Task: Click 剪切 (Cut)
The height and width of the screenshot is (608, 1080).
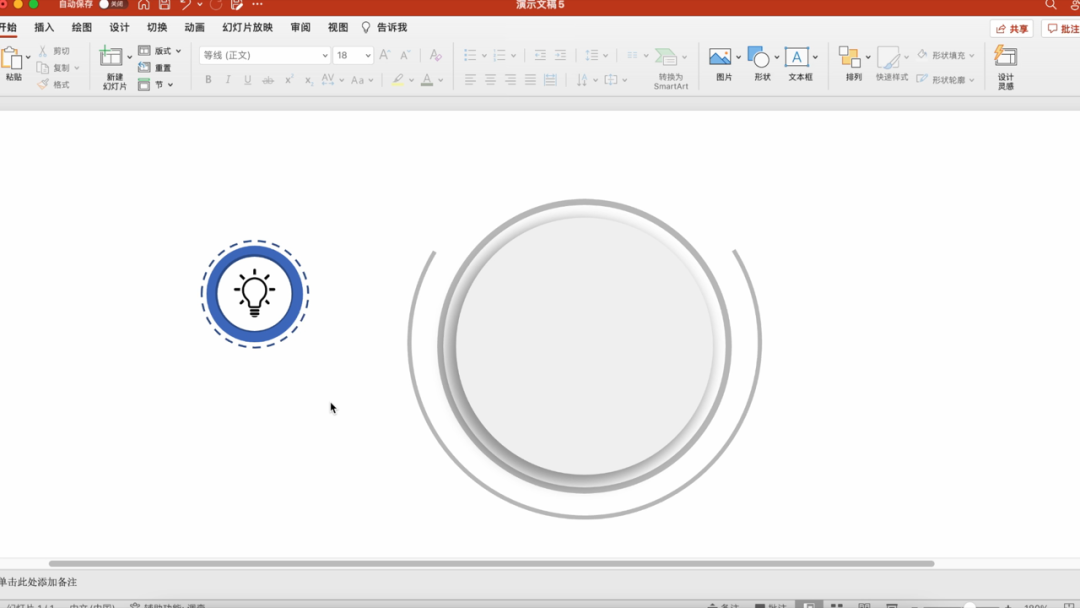Action: click(x=54, y=51)
